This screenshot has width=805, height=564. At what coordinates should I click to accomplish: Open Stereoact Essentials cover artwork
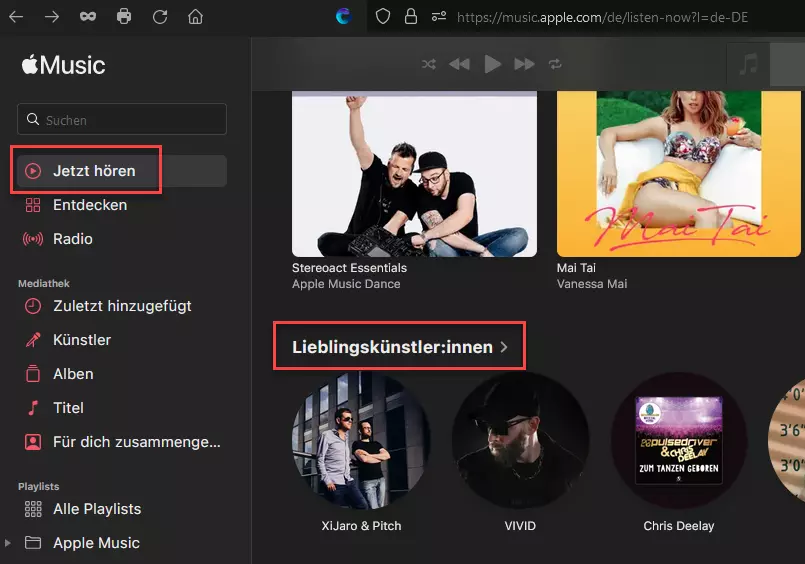414,174
